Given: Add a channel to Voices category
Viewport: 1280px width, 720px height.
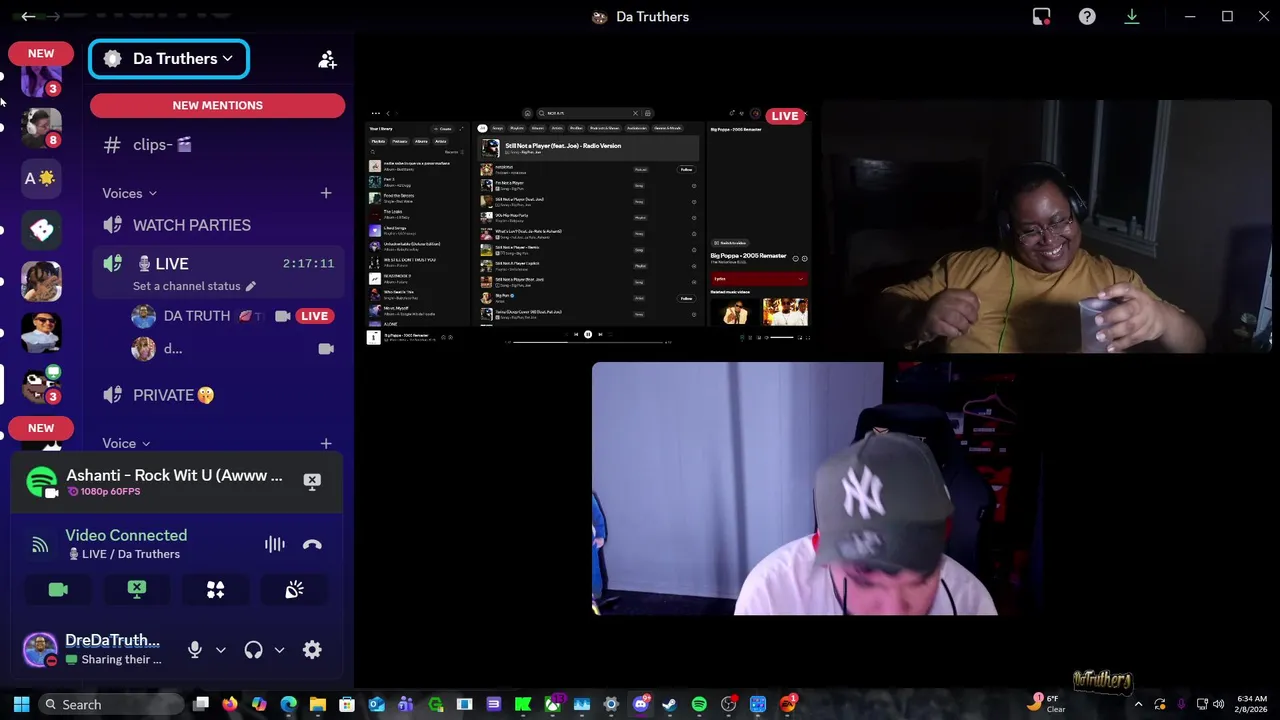Looking at the screenshot, I should 326,193.
